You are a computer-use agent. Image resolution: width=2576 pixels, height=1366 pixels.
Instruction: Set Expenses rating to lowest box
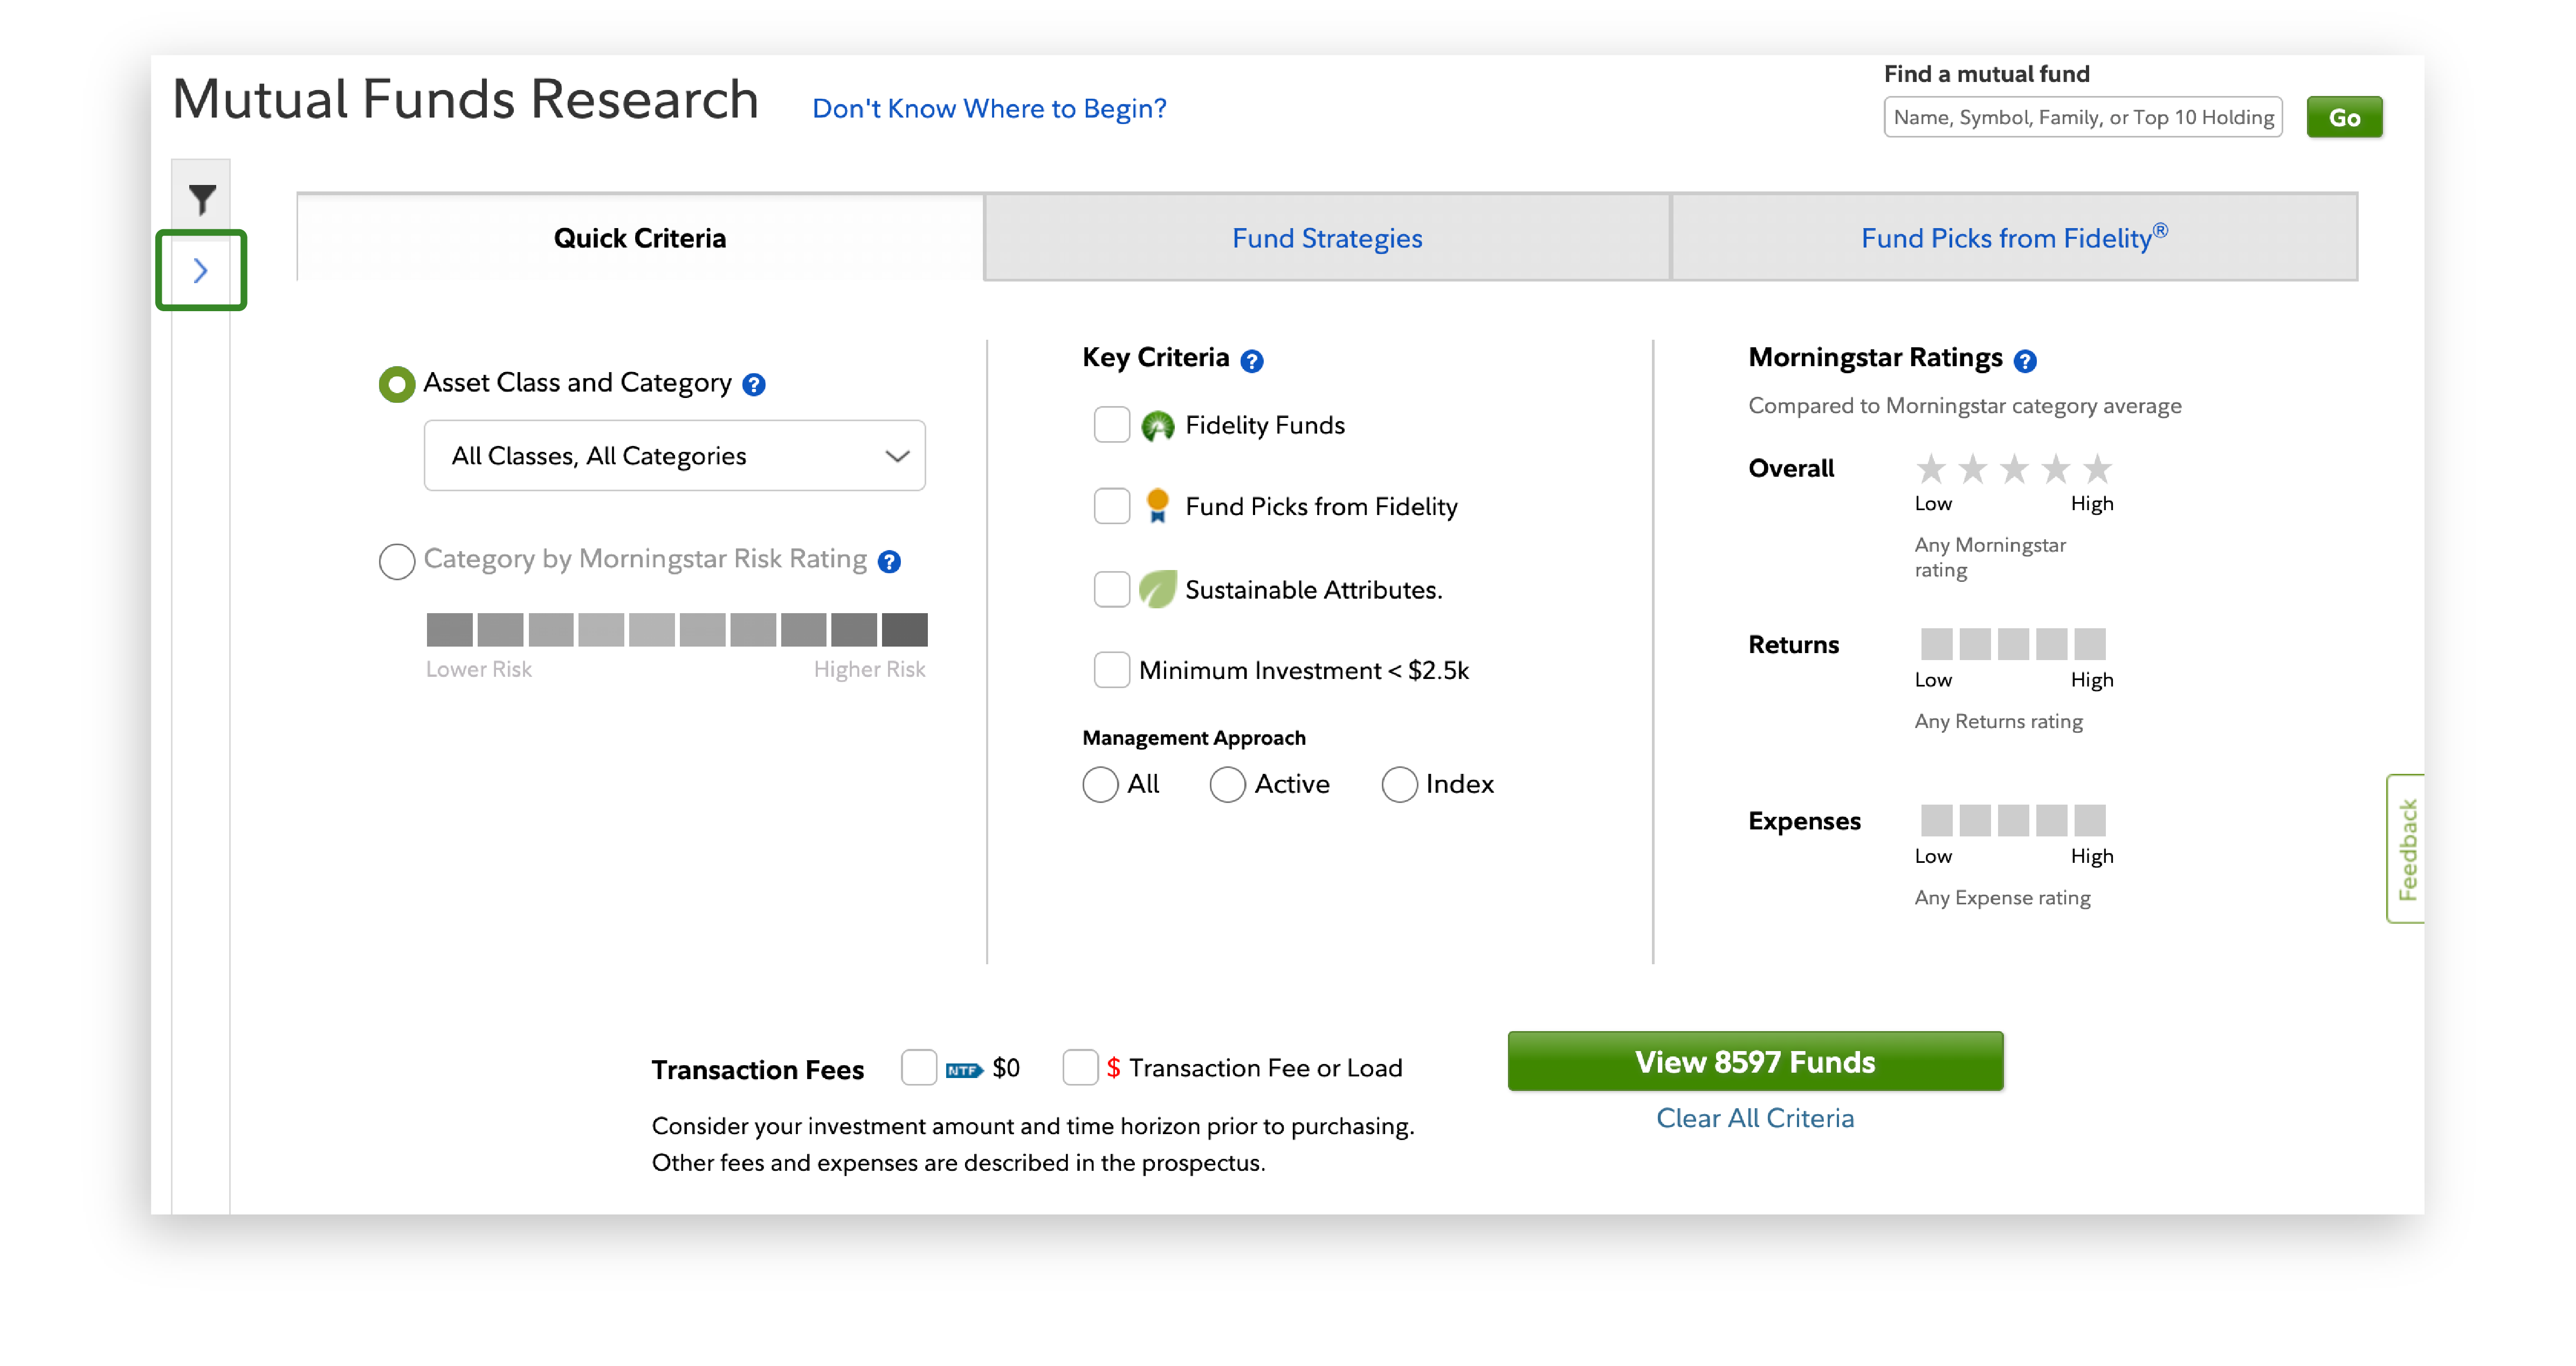click(x=1936, y=820)
